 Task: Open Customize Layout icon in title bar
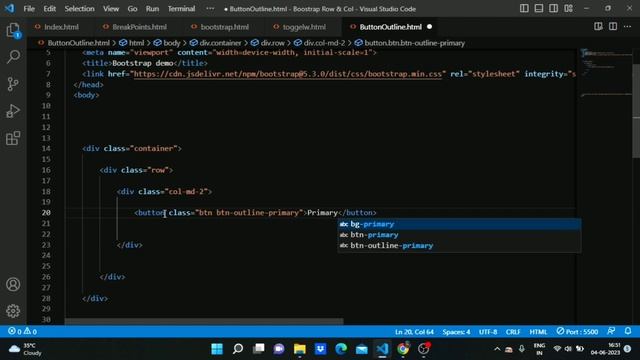[568, 9]
